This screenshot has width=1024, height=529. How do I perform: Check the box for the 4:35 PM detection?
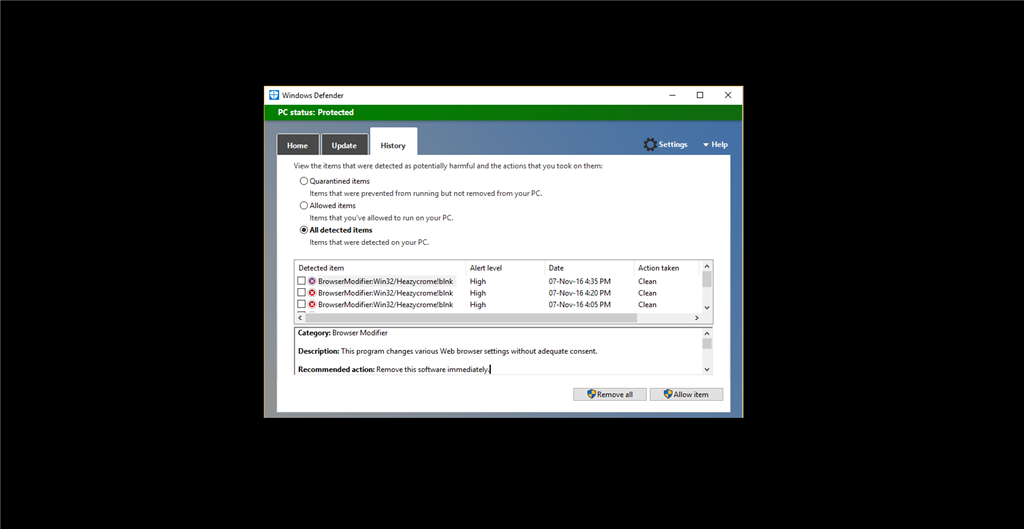301,281
